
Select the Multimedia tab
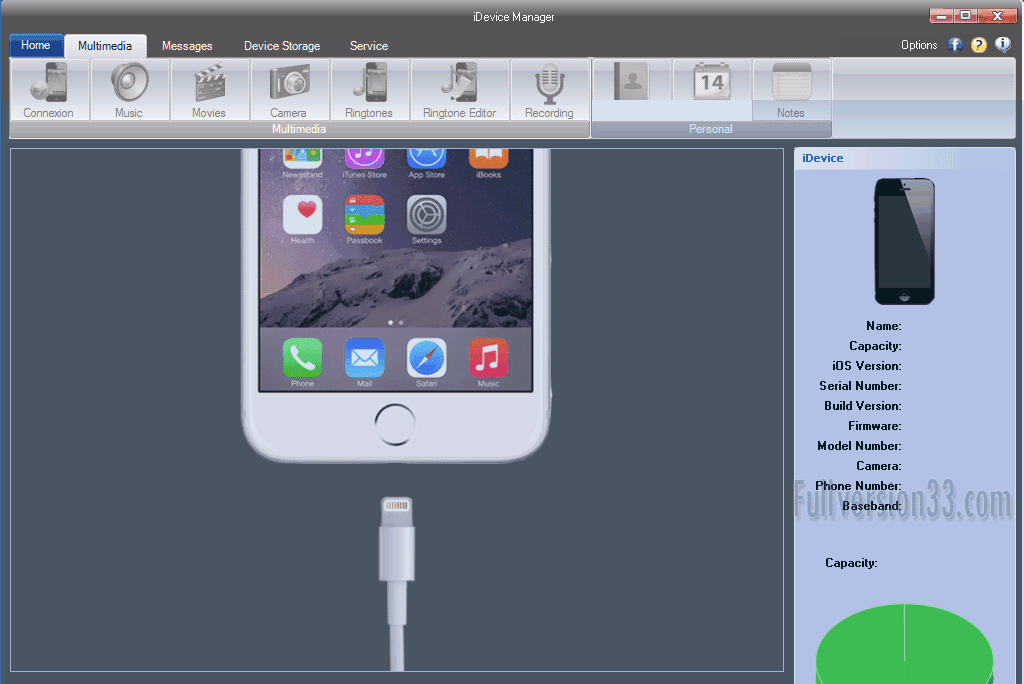[105, 46]
